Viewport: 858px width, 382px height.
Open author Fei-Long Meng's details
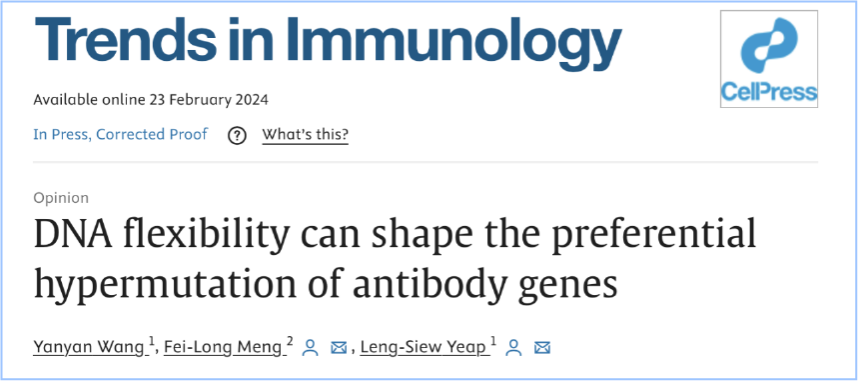click(x=222, y=348)
